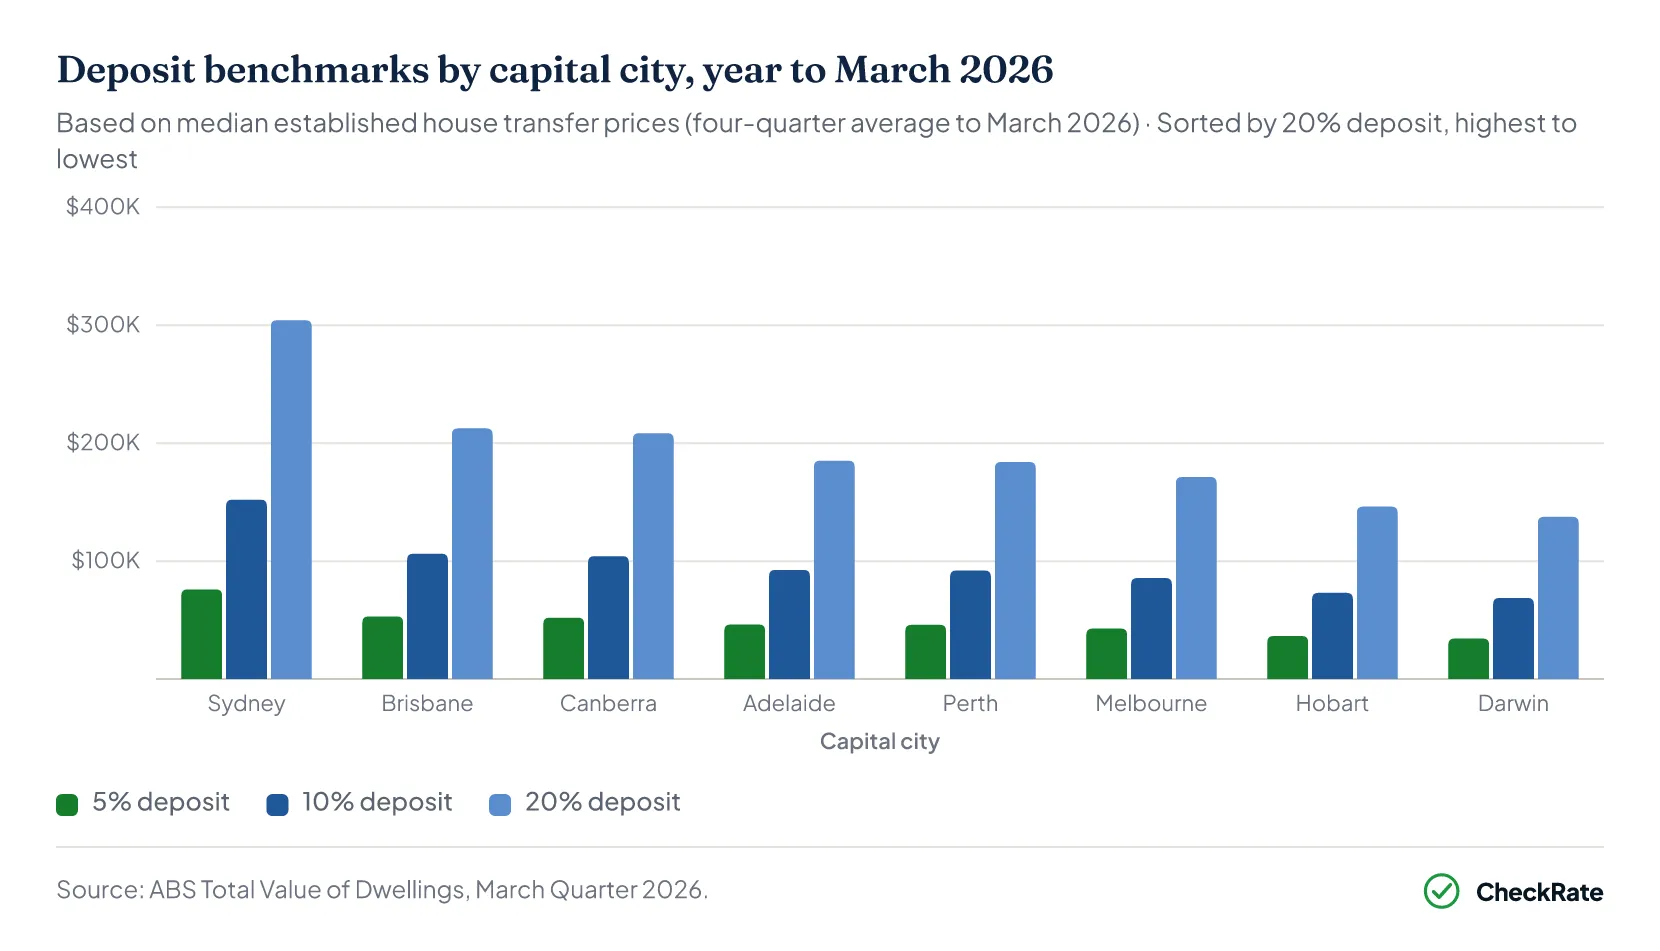Click the 'Perth' axis label

pyautogui.click(x=970, y=703)
